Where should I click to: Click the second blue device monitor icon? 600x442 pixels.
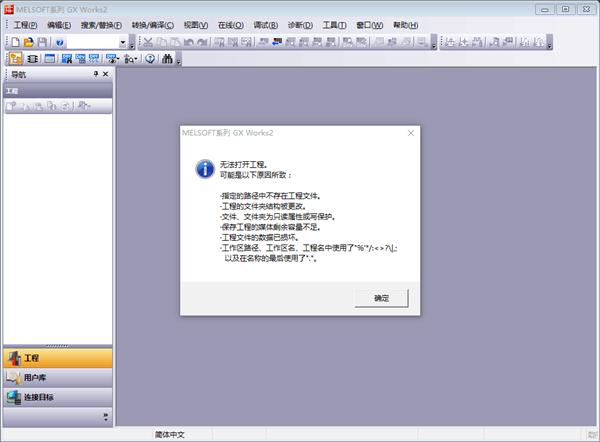[x=80, y=59]
